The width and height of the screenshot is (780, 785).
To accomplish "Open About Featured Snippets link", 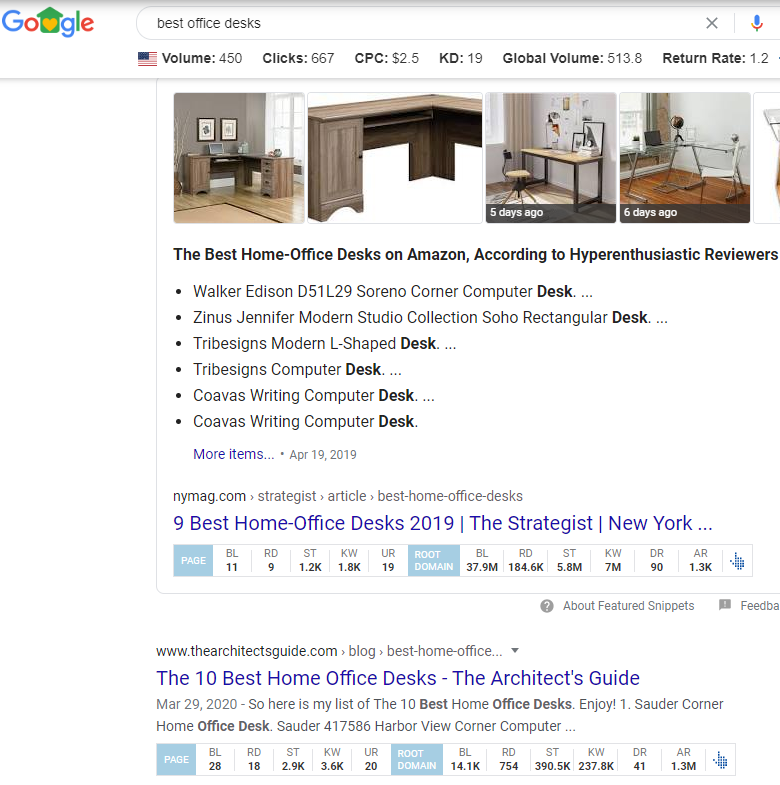I will pos(628,606).
